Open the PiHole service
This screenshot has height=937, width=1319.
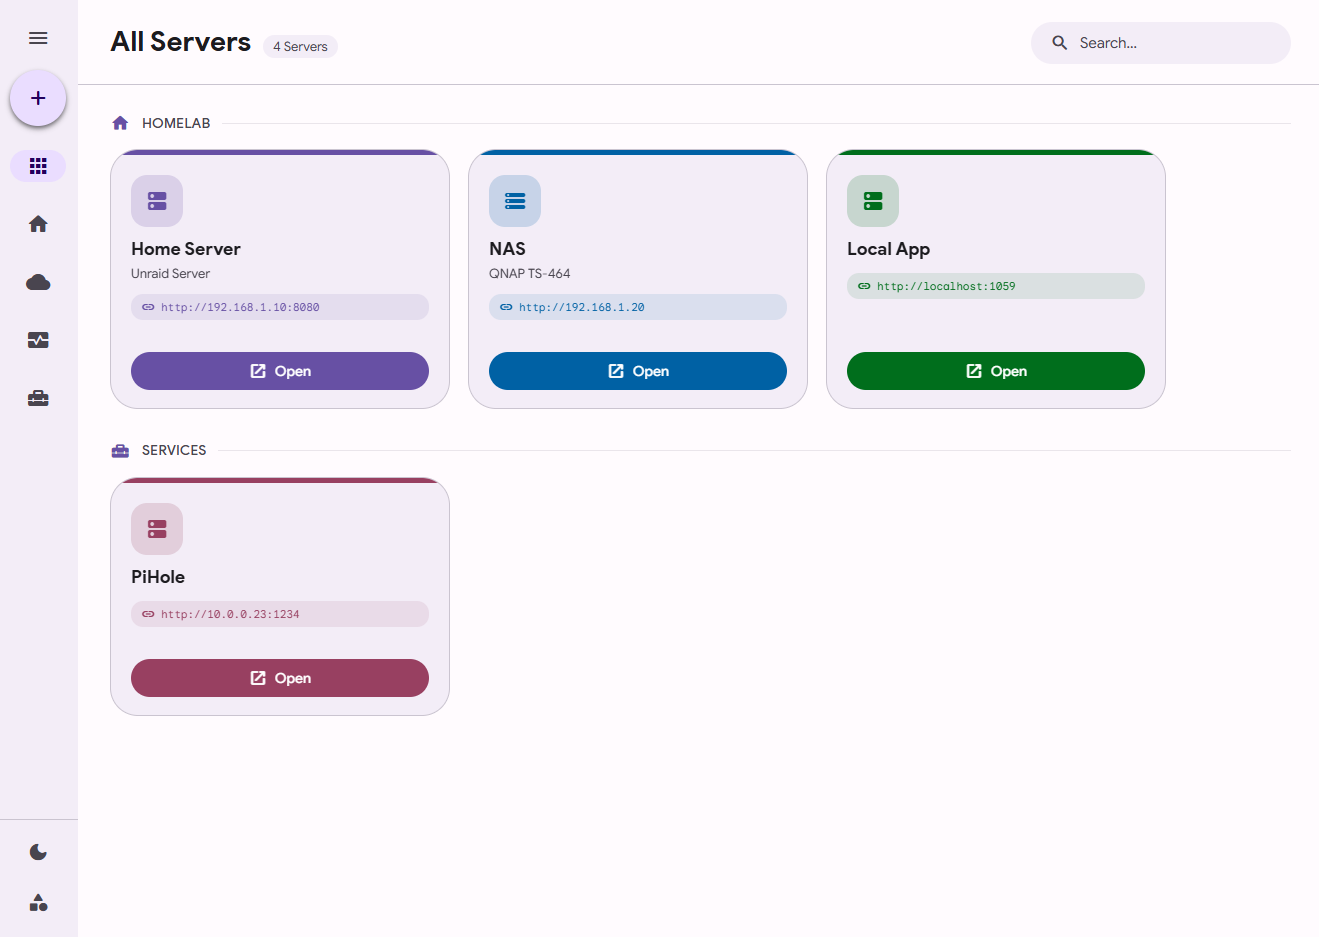pos(279,677)
